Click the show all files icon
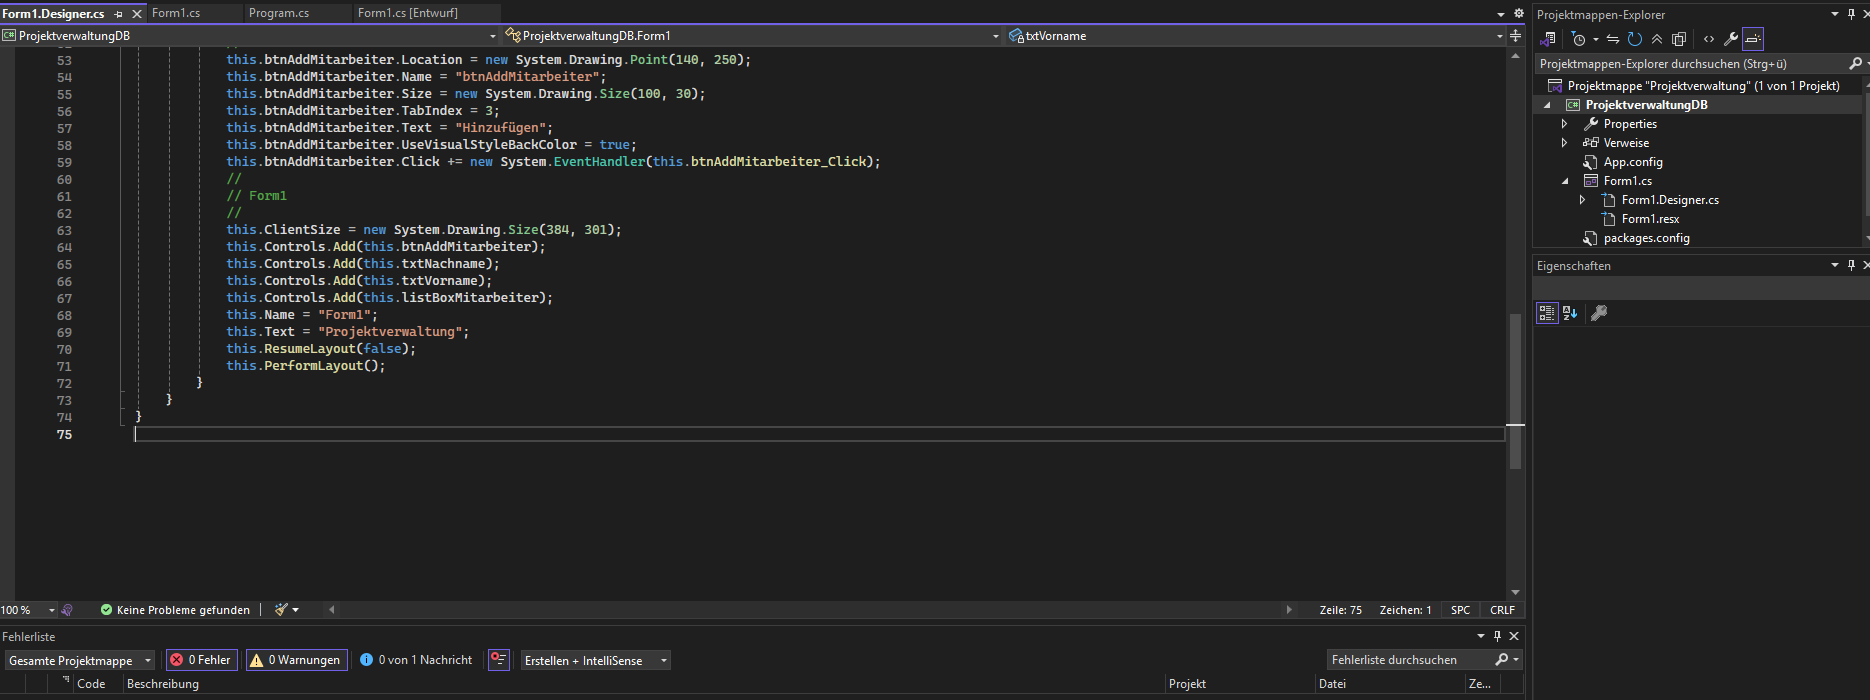The width and height of the screenshot is (1870, 700). (x=1679, y=39)
